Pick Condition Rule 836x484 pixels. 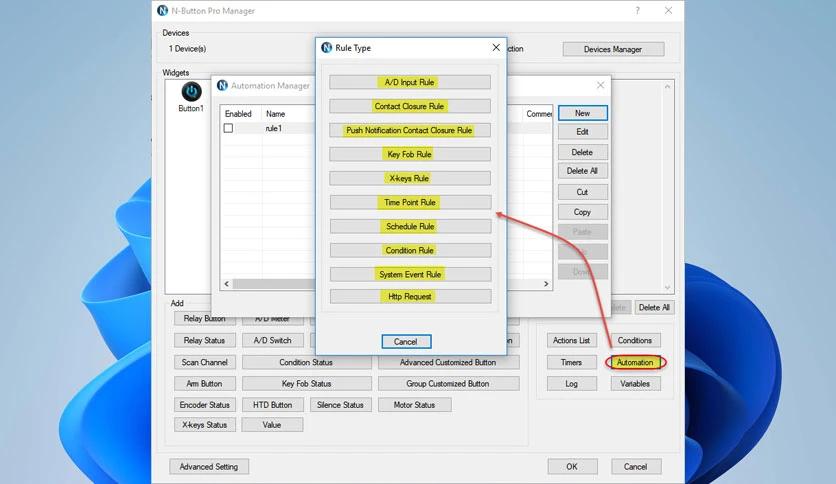click(410, 250)
